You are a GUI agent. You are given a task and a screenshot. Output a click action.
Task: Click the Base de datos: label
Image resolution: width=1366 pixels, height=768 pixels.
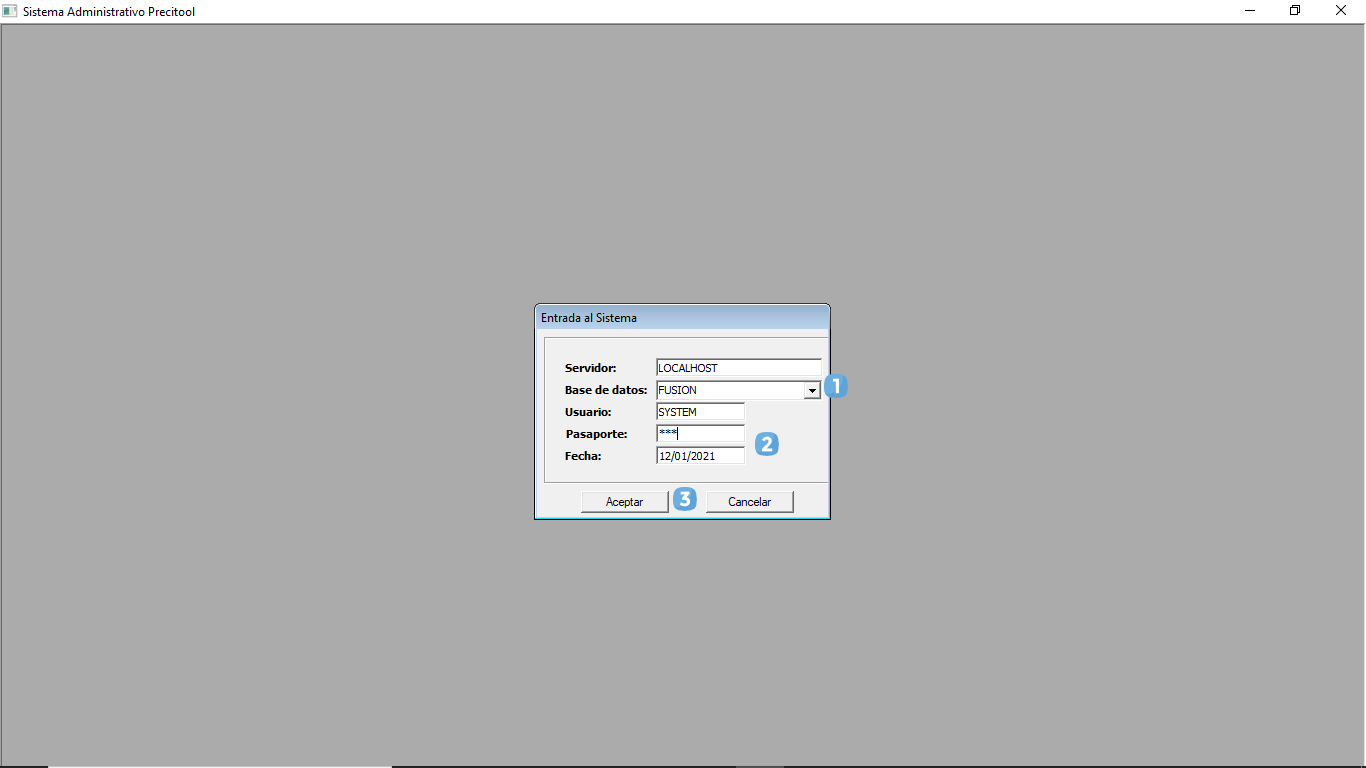coord(606,390)
